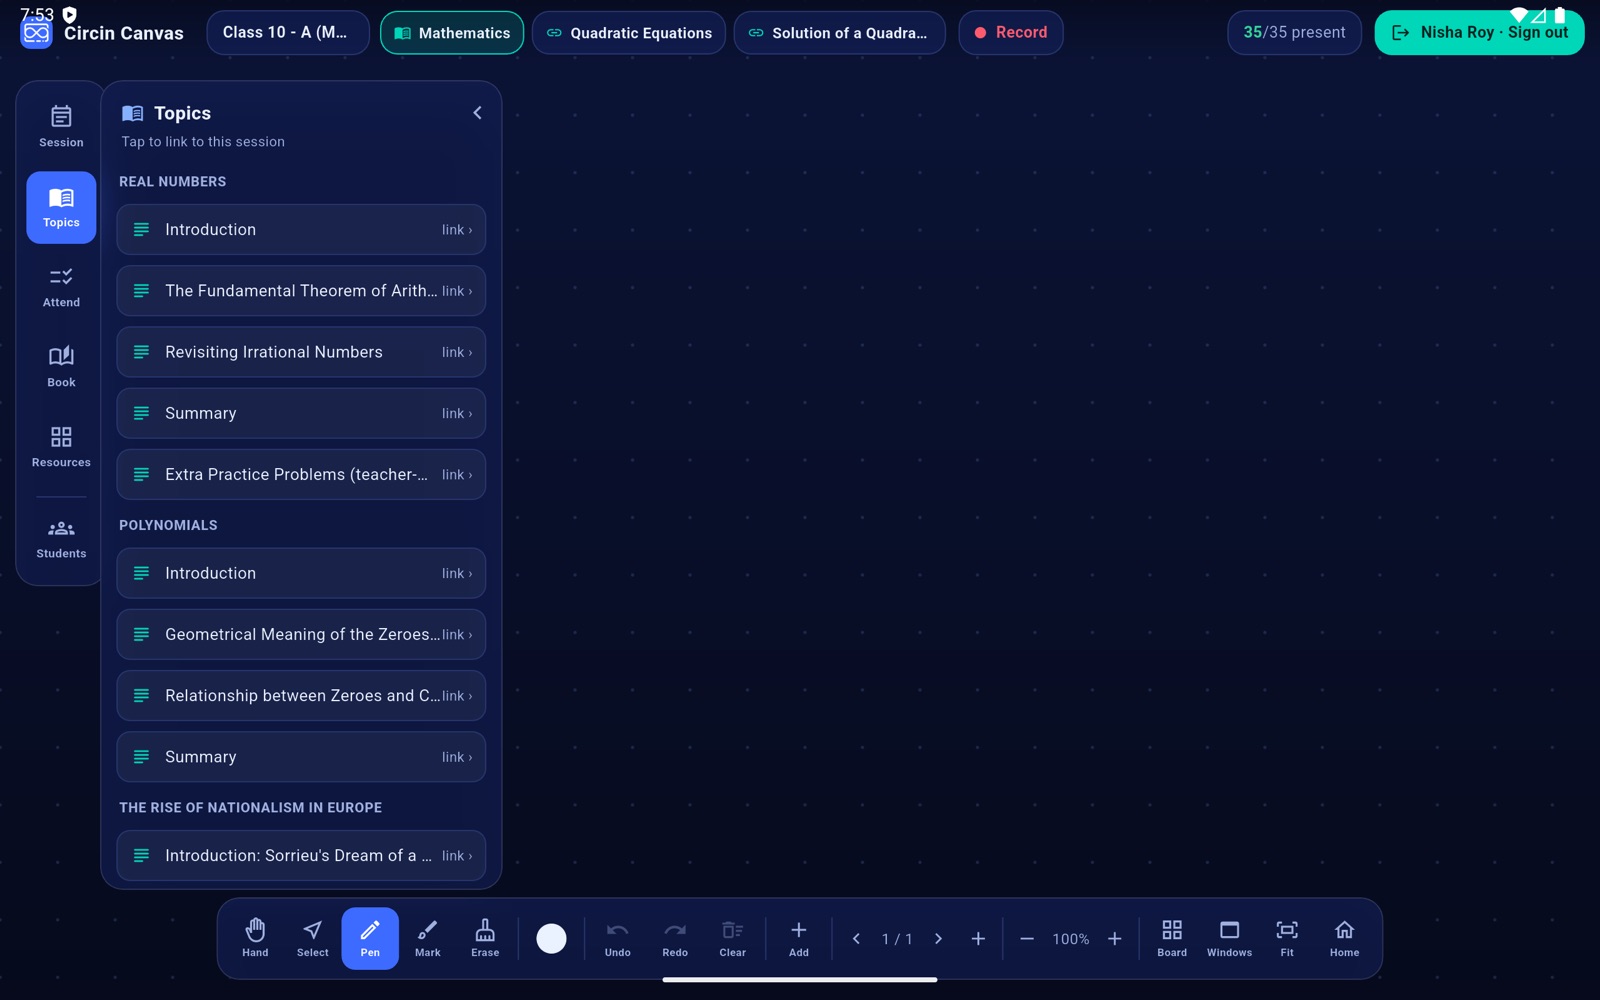Link Extra Practice Problems topic
Viewport: 1600px width, 1000px height.
(301, 474)
